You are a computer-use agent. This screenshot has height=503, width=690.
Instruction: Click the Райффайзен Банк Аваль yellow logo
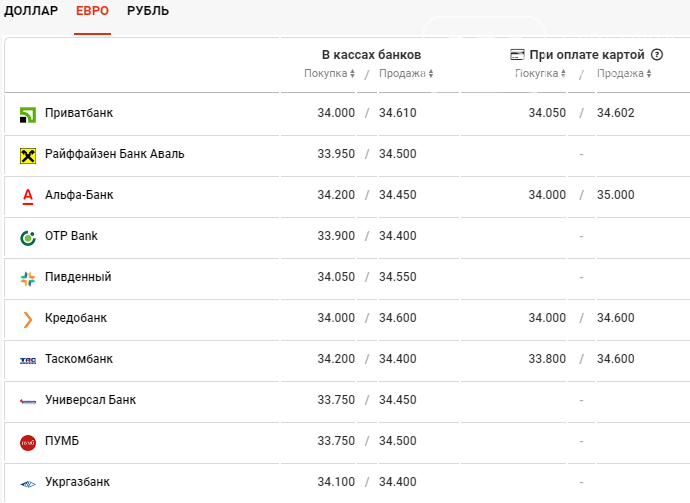click(28, 156)
